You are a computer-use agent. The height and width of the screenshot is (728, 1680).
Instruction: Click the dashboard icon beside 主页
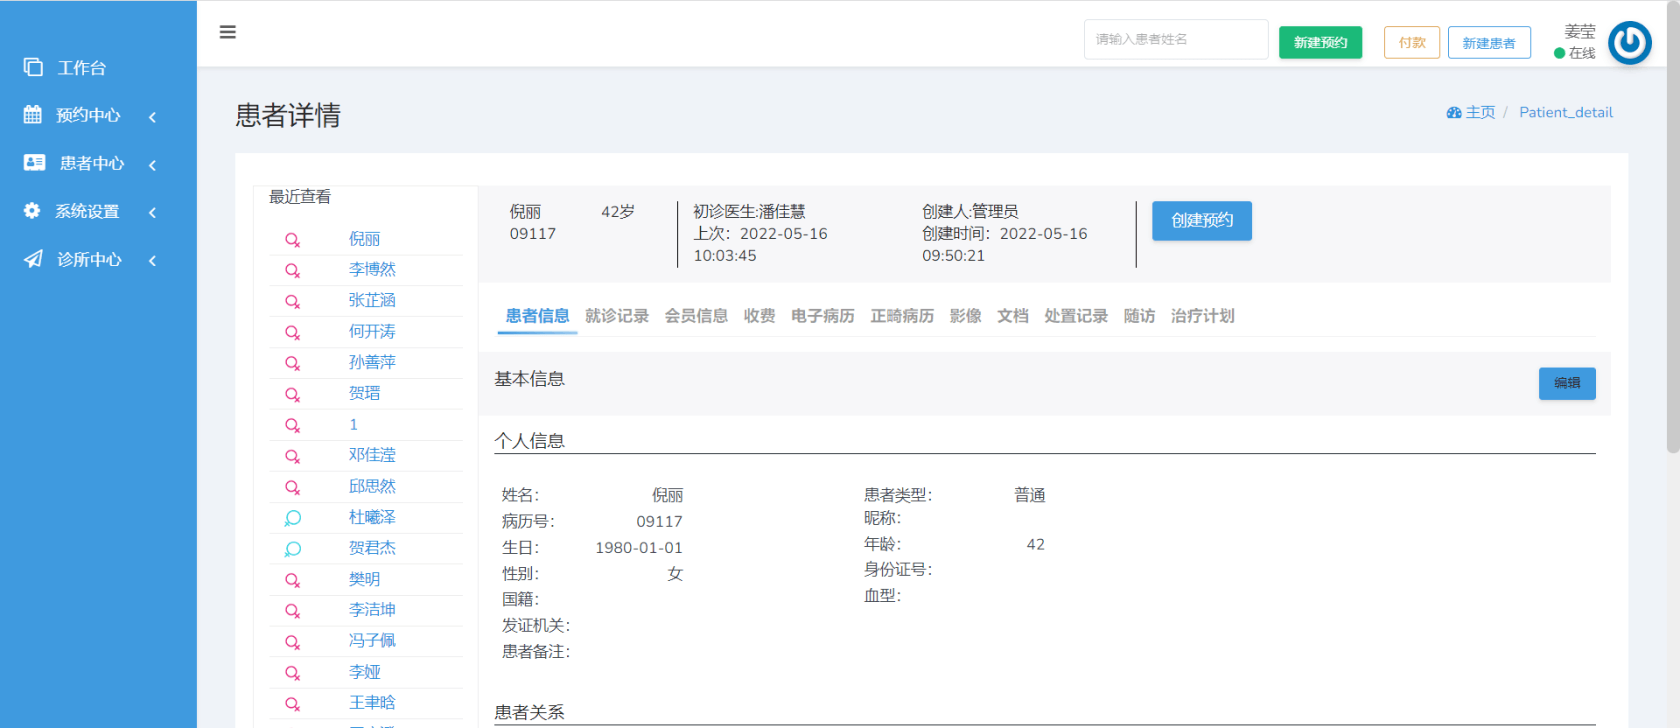pos(1454,113)
